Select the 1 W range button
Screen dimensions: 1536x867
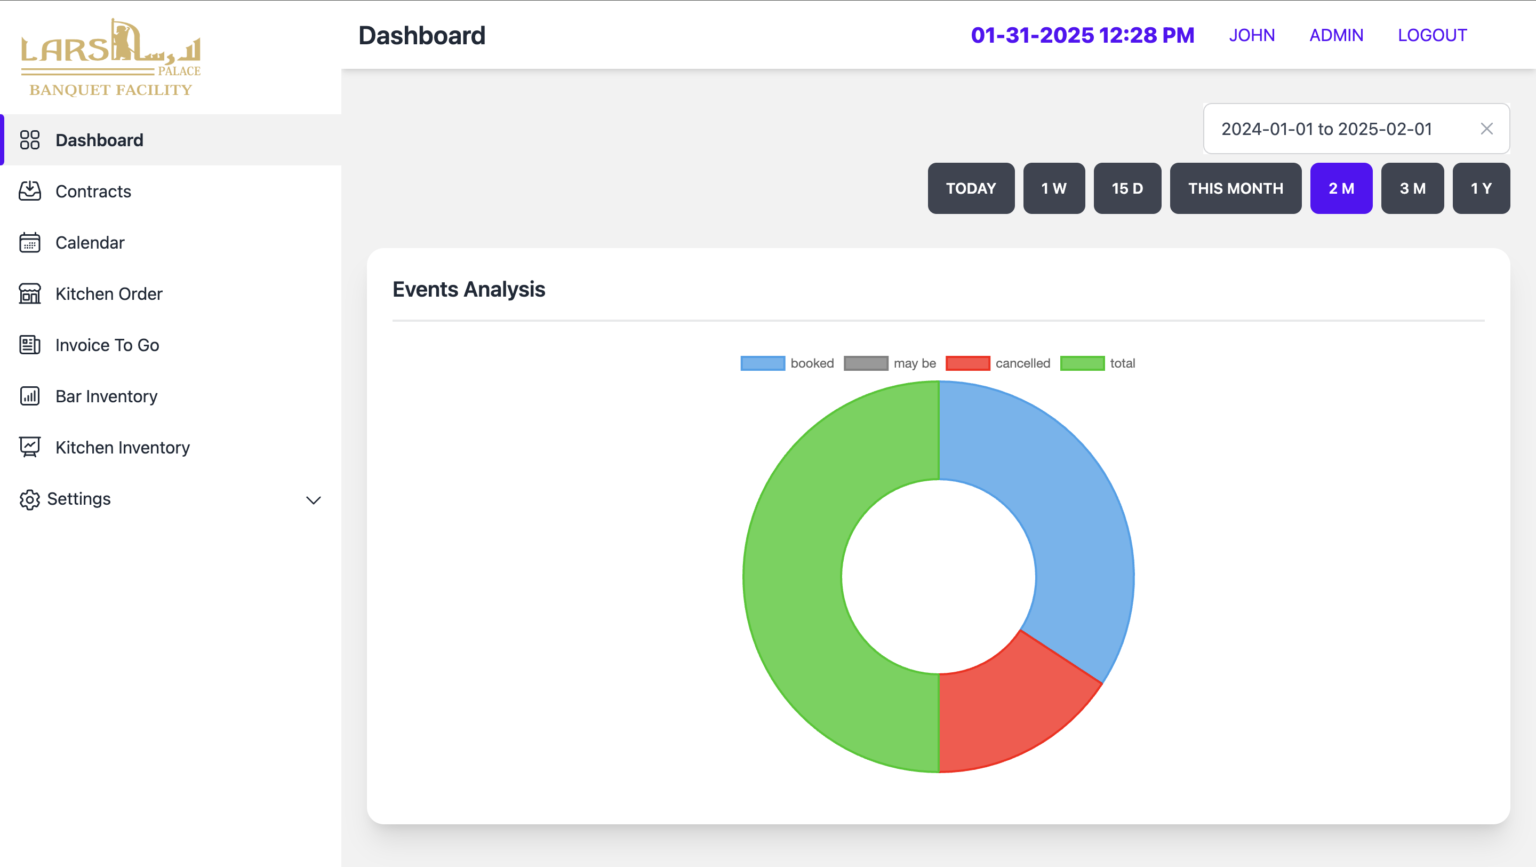(1054, 188)
